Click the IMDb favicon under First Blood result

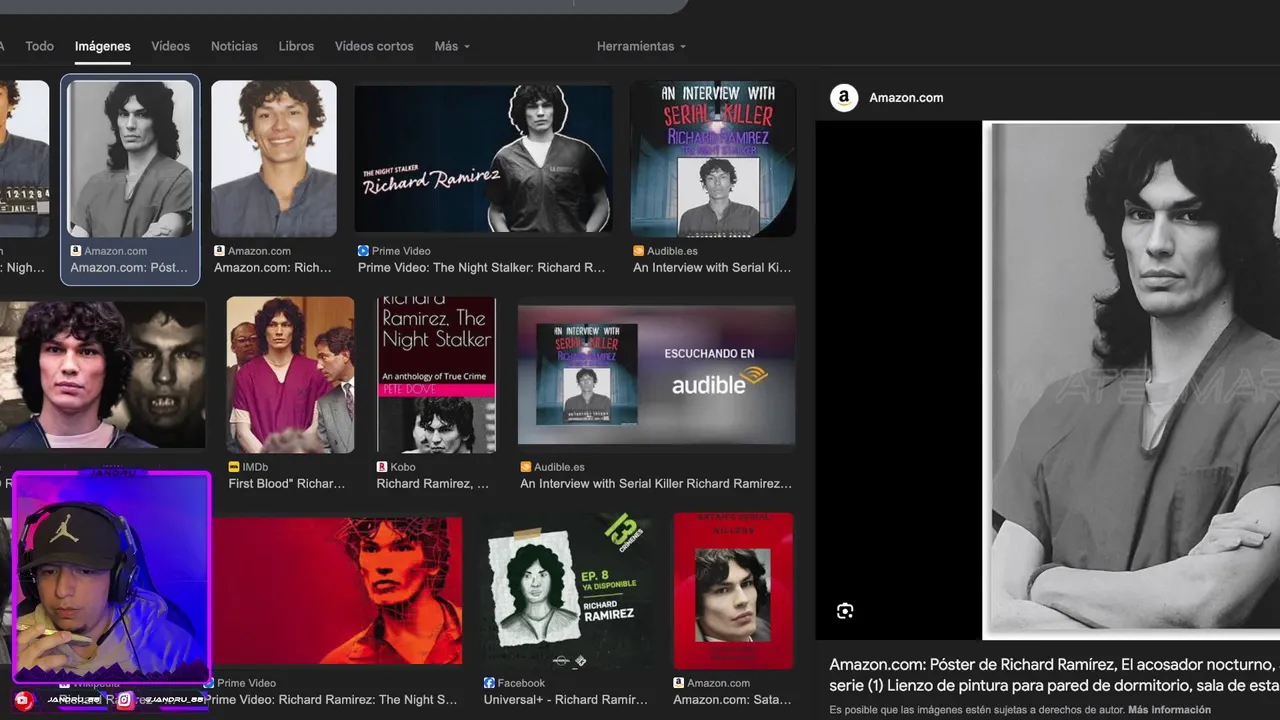point(234,467)
